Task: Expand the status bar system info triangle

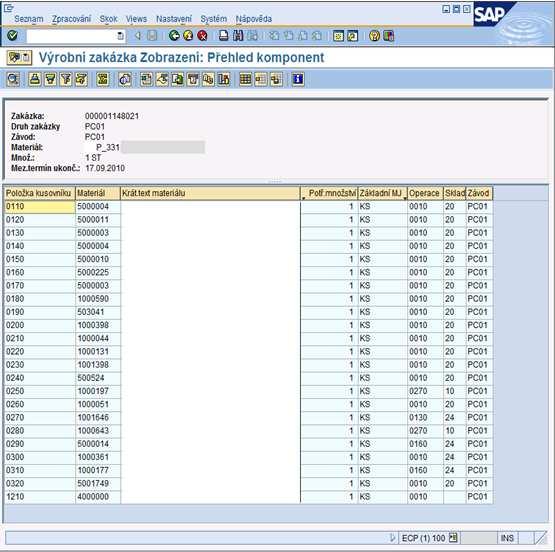Action: 392,538
